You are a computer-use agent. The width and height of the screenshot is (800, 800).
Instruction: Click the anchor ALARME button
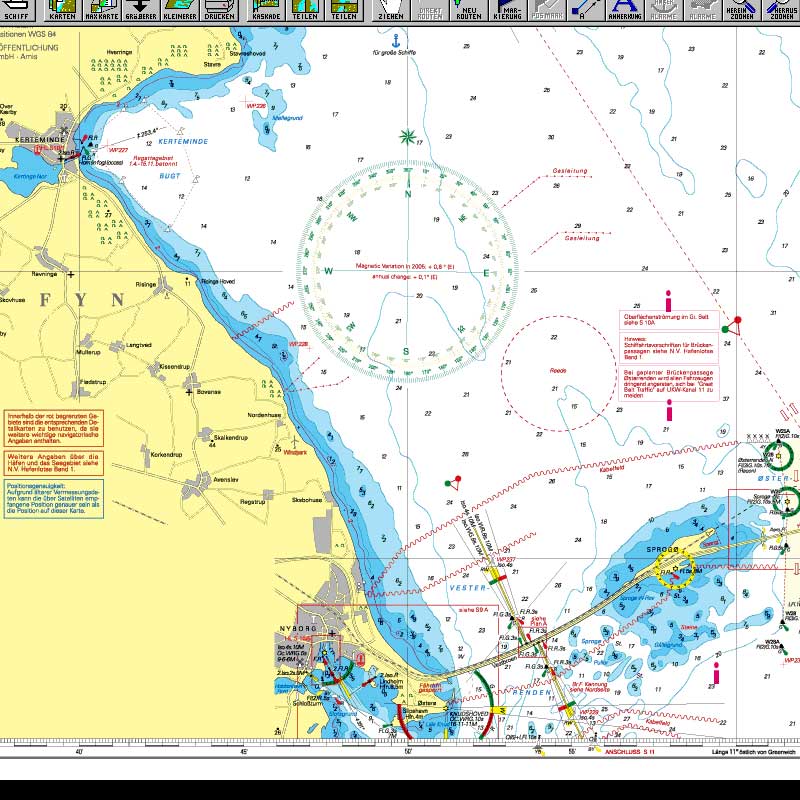(x=662, y=11)
